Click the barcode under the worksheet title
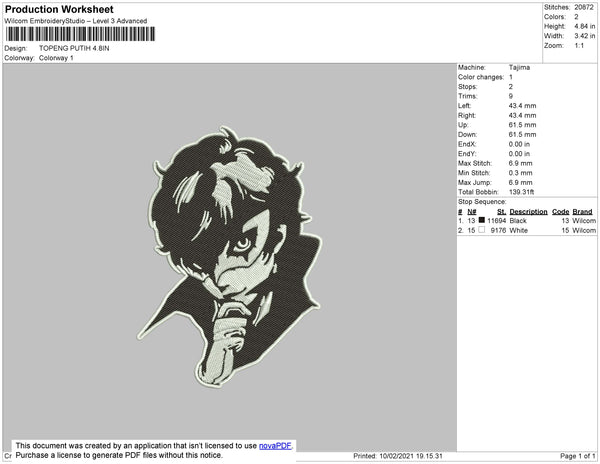Viewport: 600px width, 464px height. [x=80, y=34]
